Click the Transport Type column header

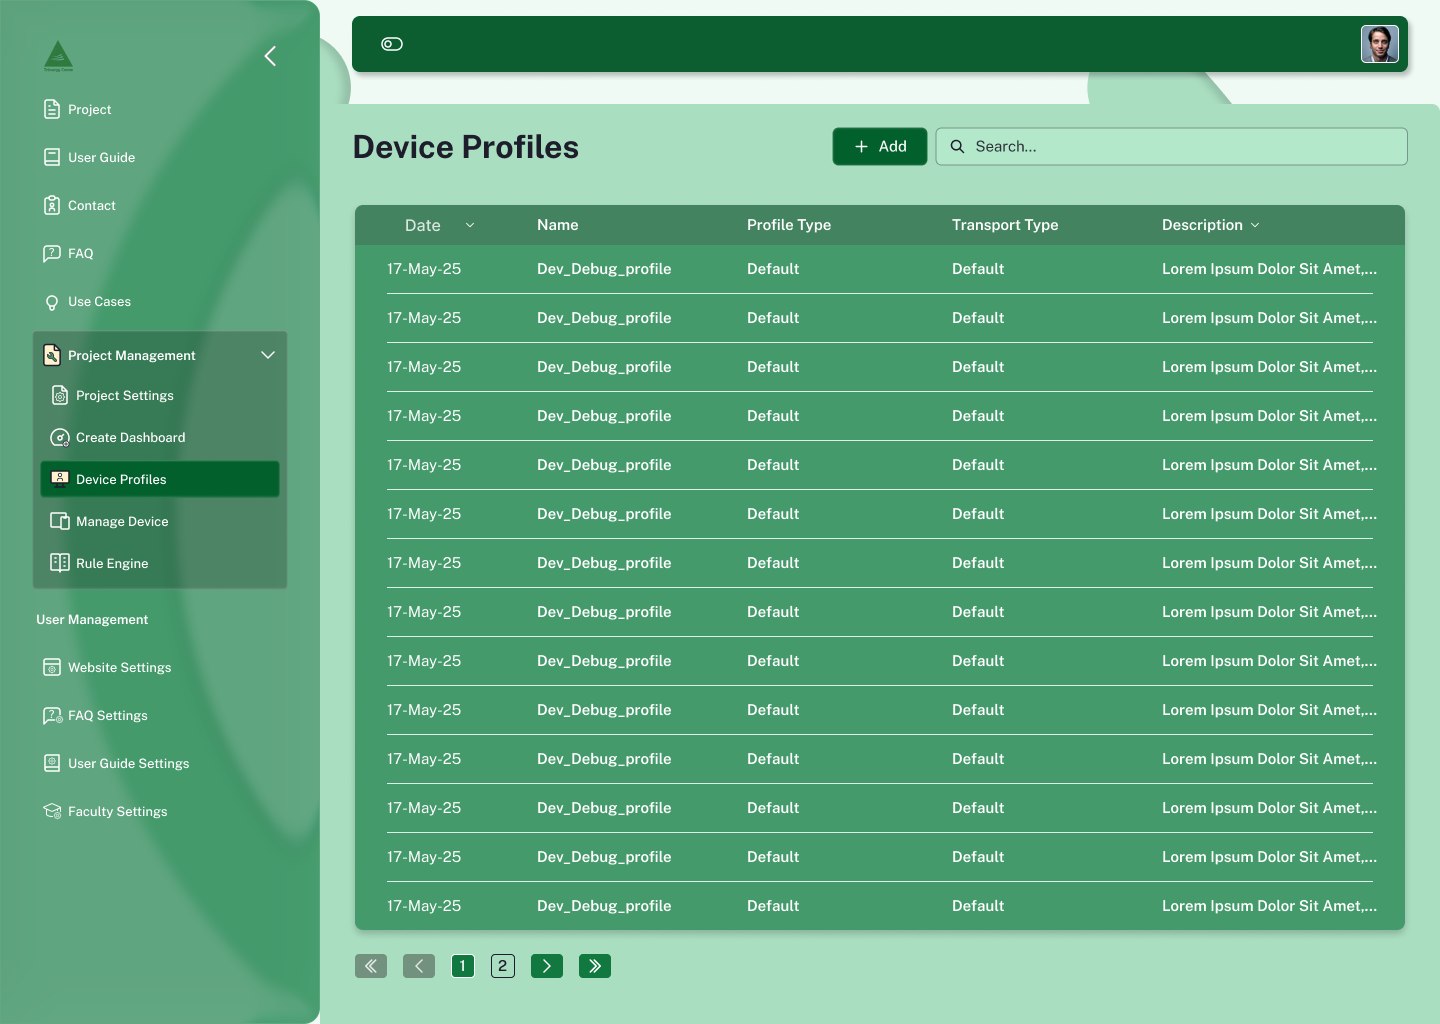1005,225
